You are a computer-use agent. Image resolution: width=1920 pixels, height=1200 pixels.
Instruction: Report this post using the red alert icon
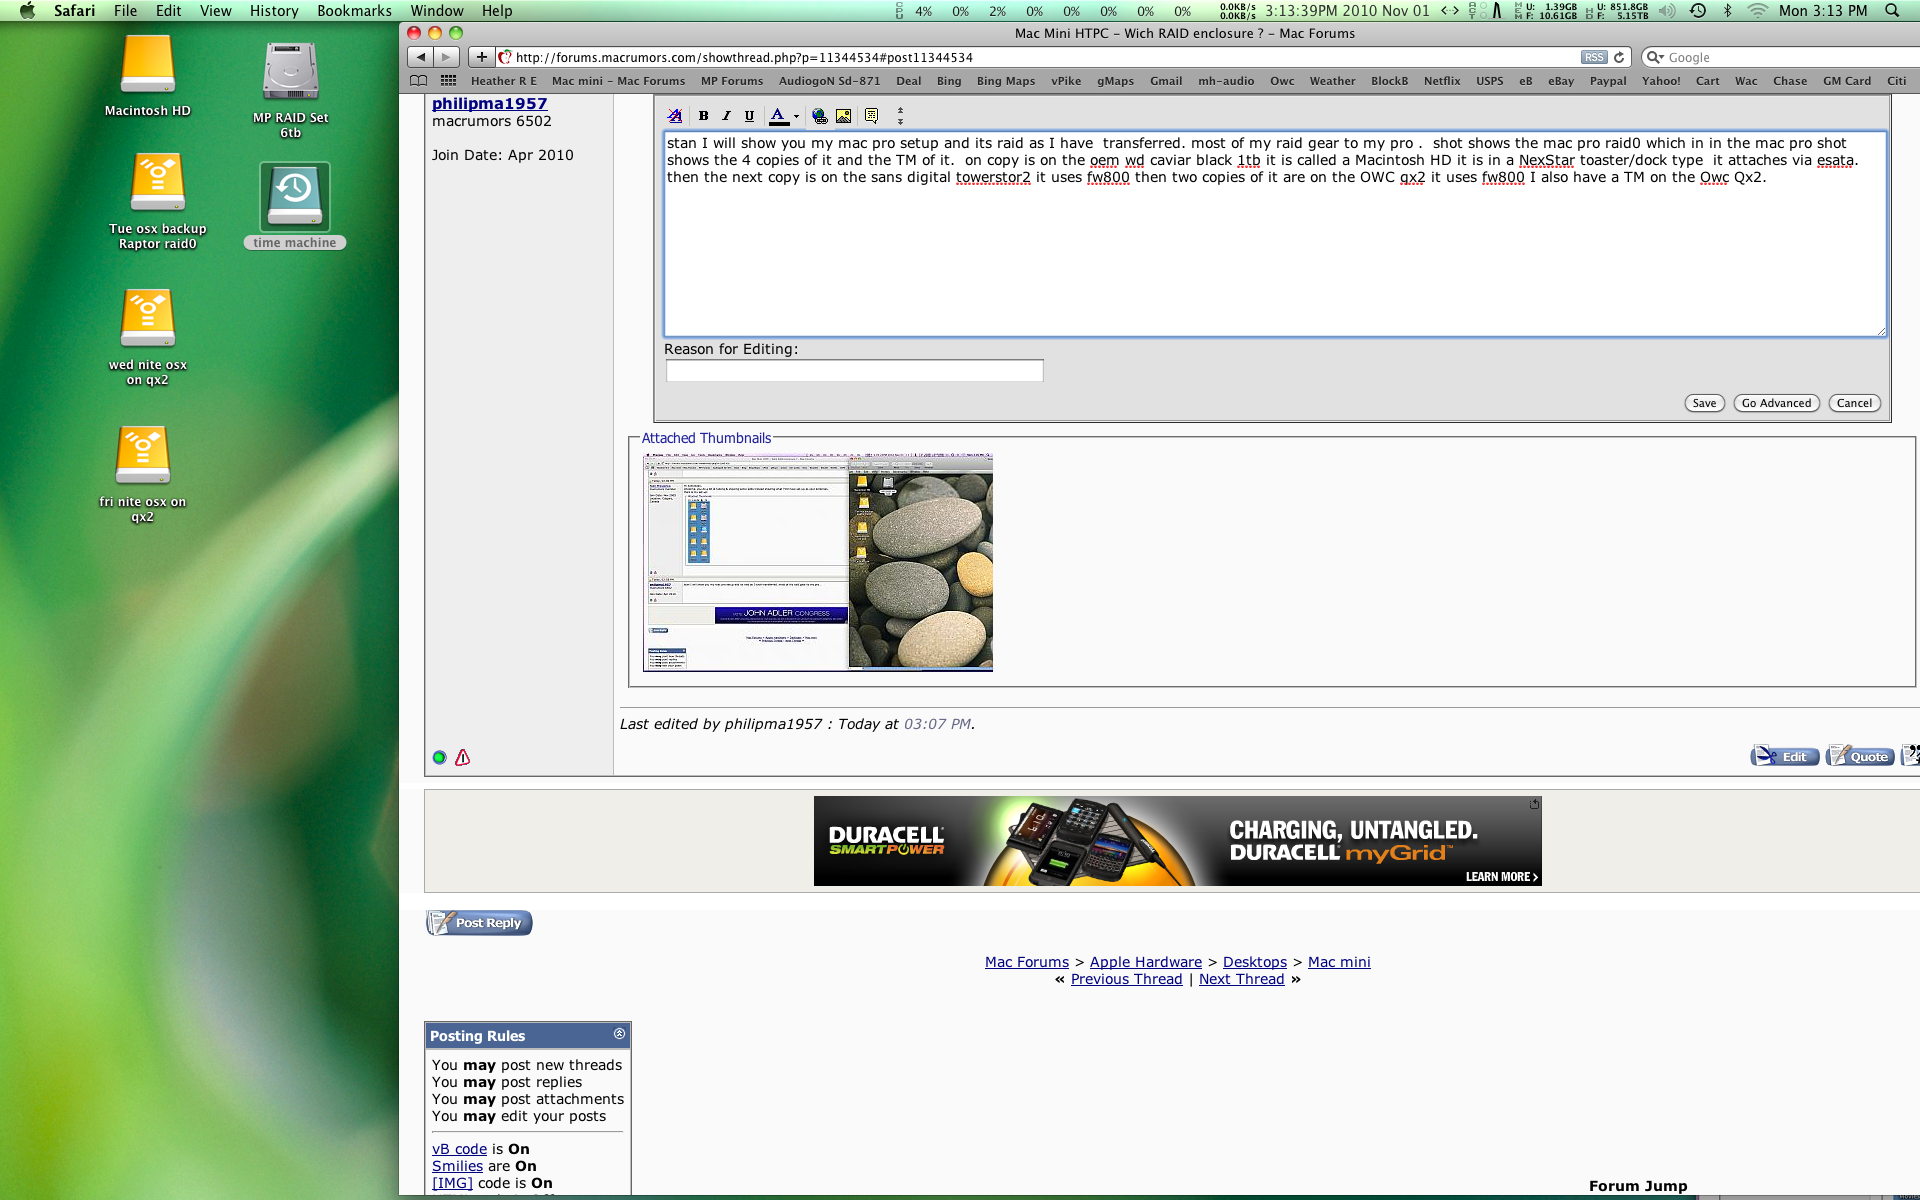click(461, 758)
